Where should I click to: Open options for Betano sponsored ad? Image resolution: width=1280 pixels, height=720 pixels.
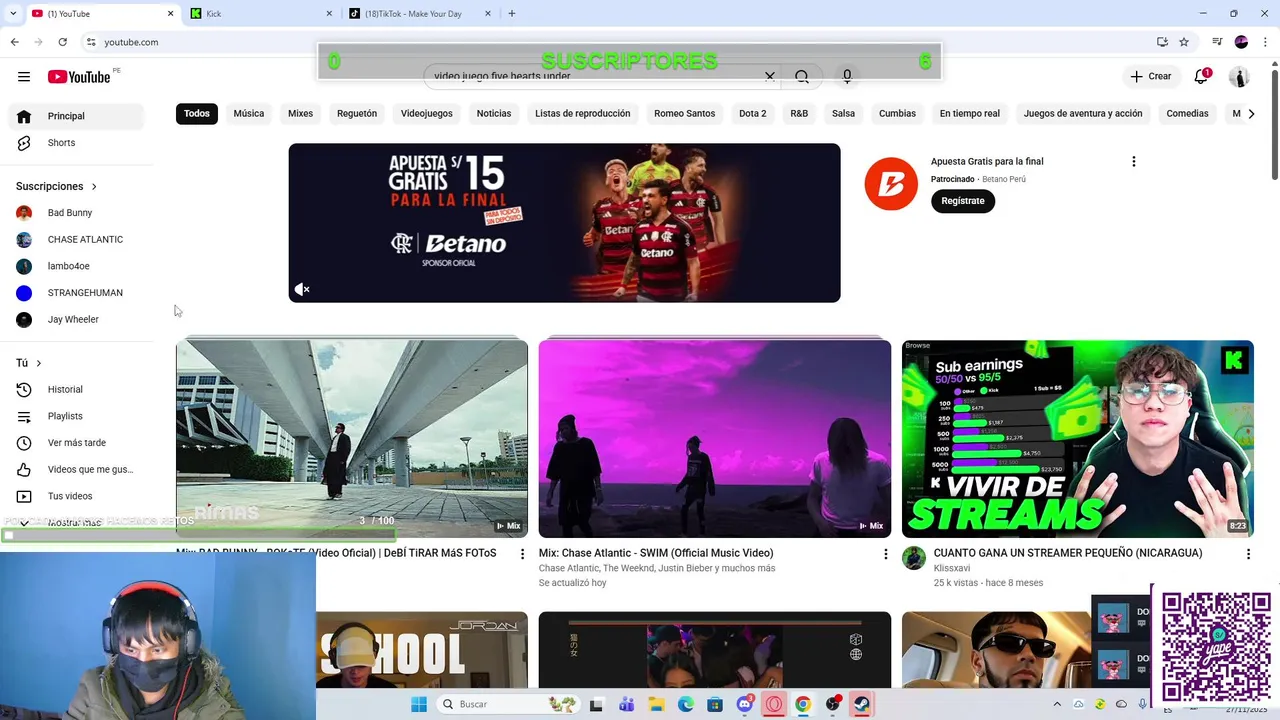click(1133, 161)
